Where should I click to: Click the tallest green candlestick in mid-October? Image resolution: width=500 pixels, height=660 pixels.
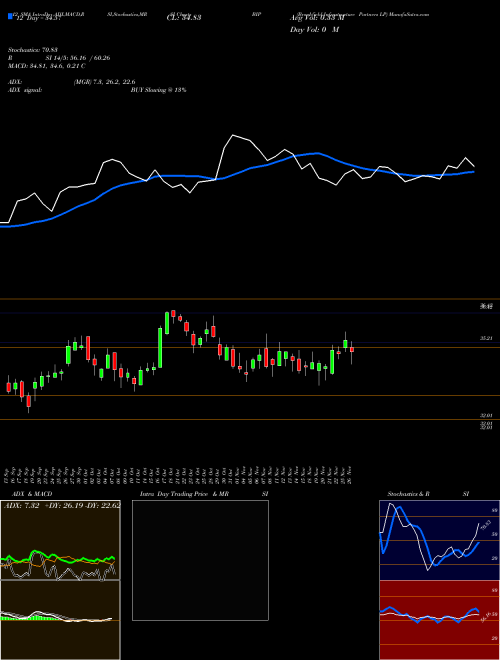(160, 348)
